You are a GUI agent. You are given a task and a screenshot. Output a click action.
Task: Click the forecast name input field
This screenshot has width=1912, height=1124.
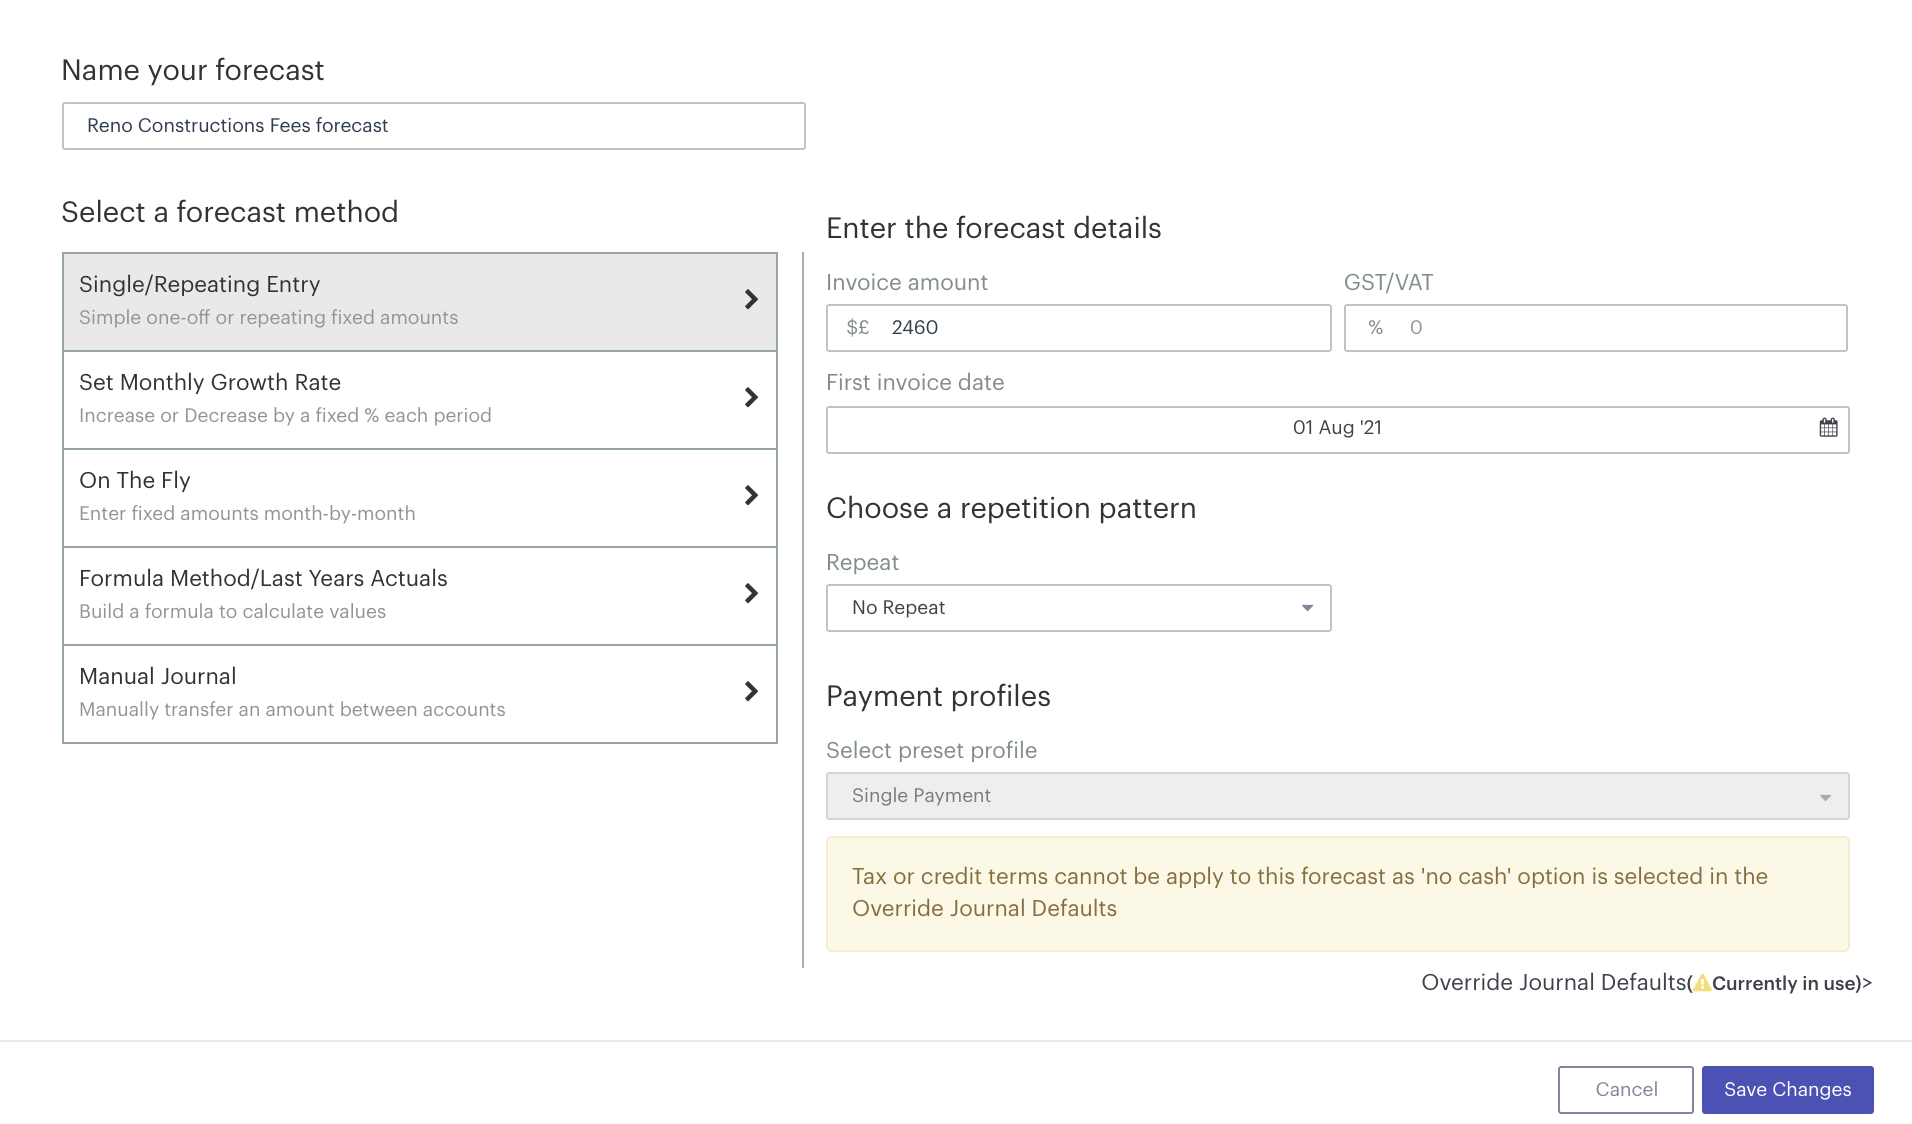click(x=434, y=126)
